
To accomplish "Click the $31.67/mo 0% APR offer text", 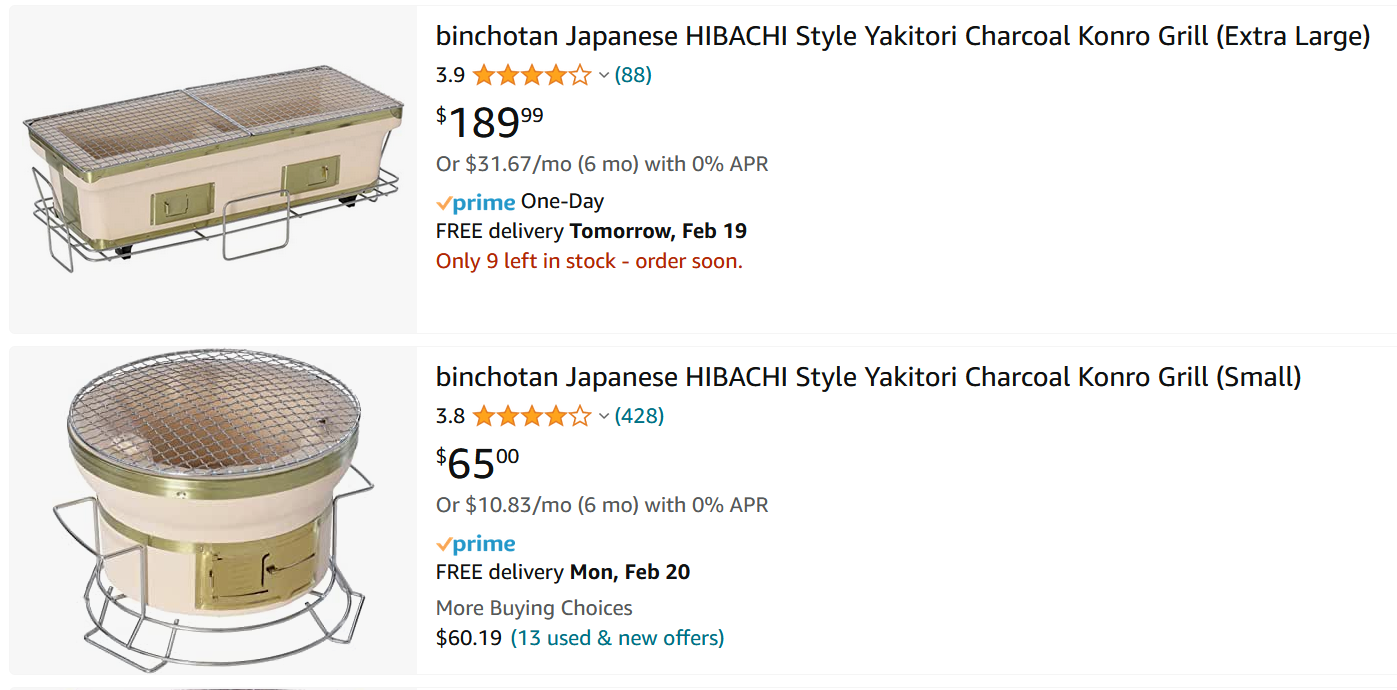I will pos(602,164).
